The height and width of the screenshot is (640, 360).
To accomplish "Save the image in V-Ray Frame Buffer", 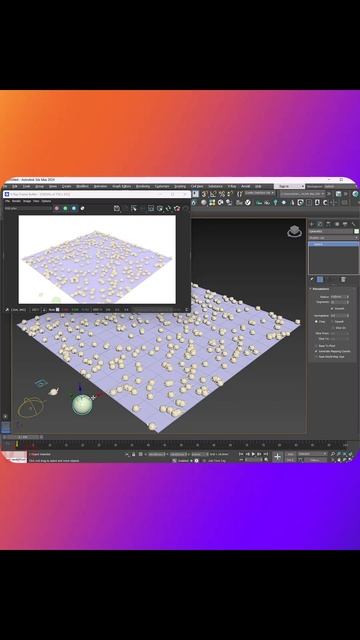I will (117, 208).
